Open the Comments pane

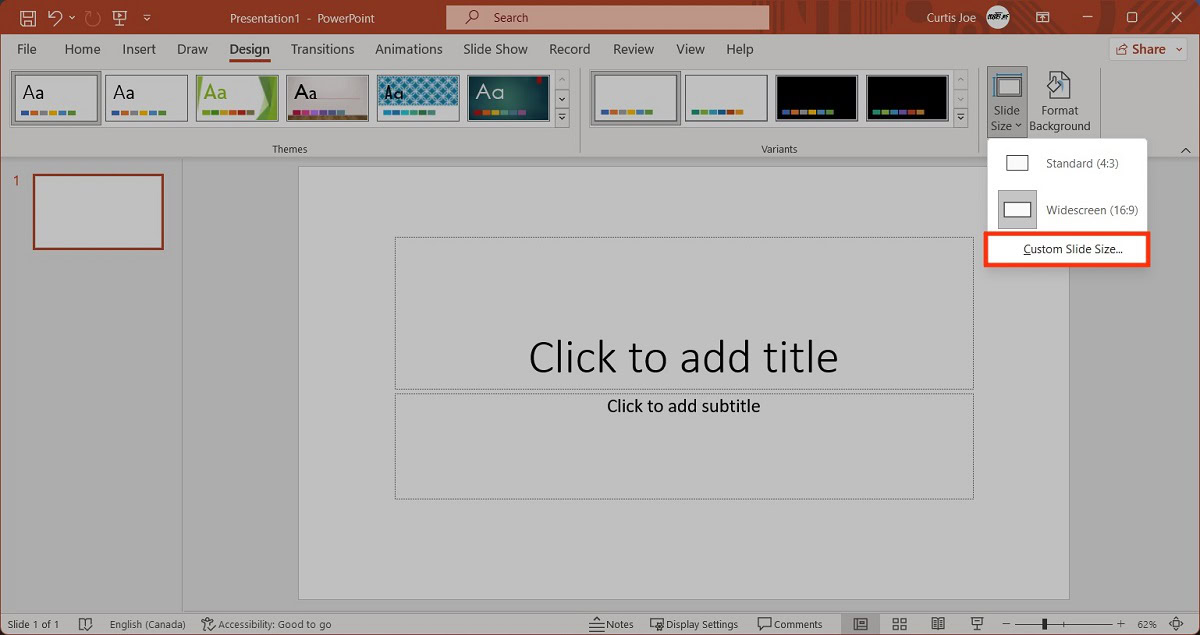coord(790,624)
